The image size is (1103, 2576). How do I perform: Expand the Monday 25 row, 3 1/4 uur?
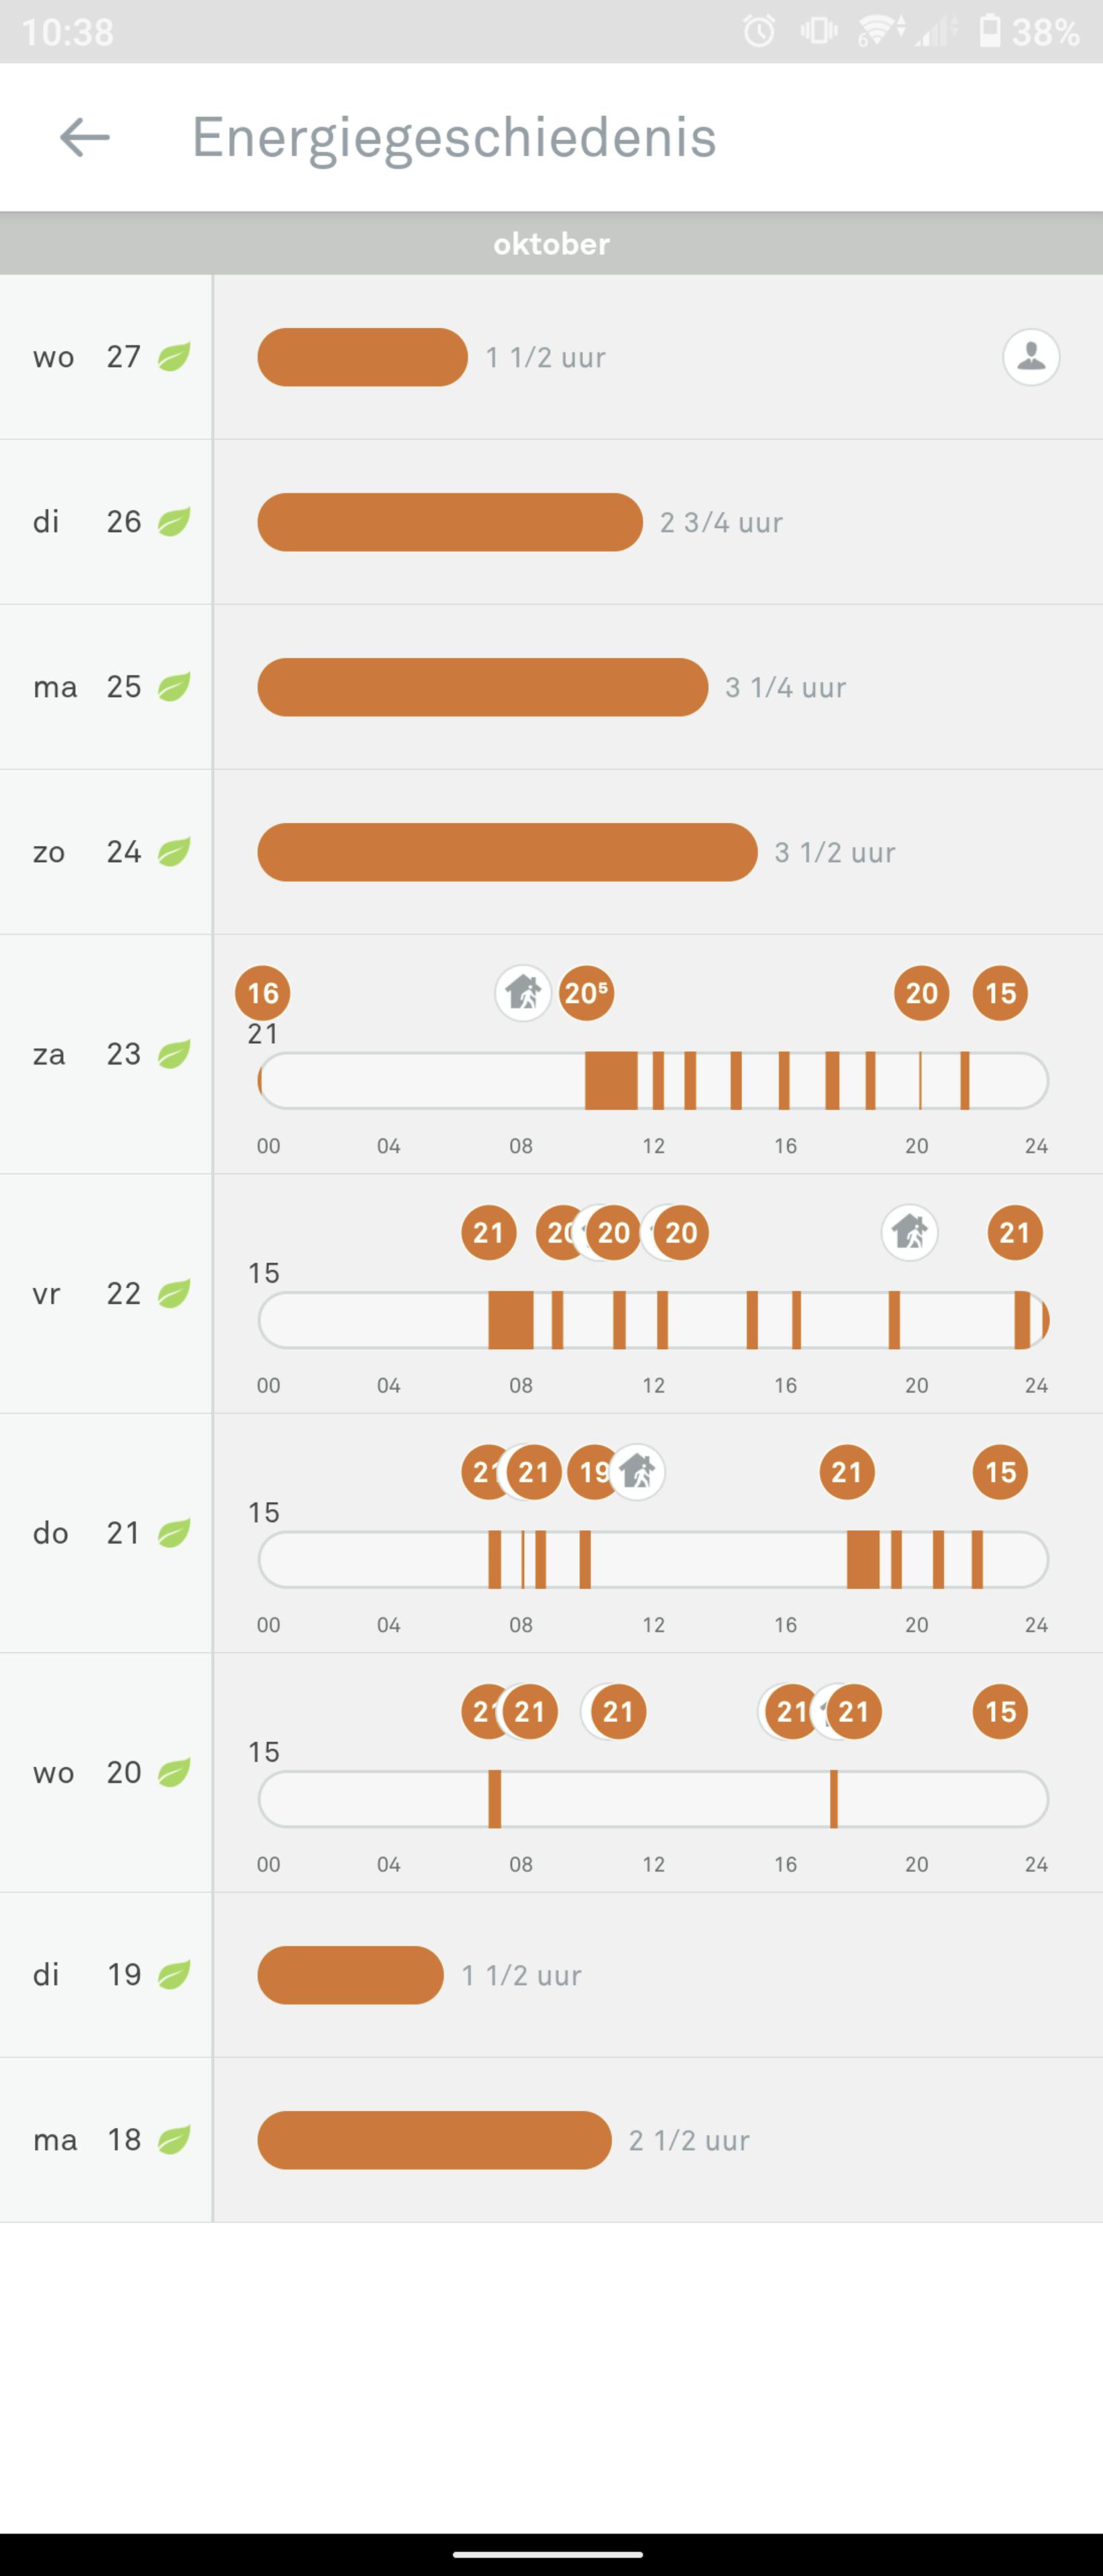(482, 687)
